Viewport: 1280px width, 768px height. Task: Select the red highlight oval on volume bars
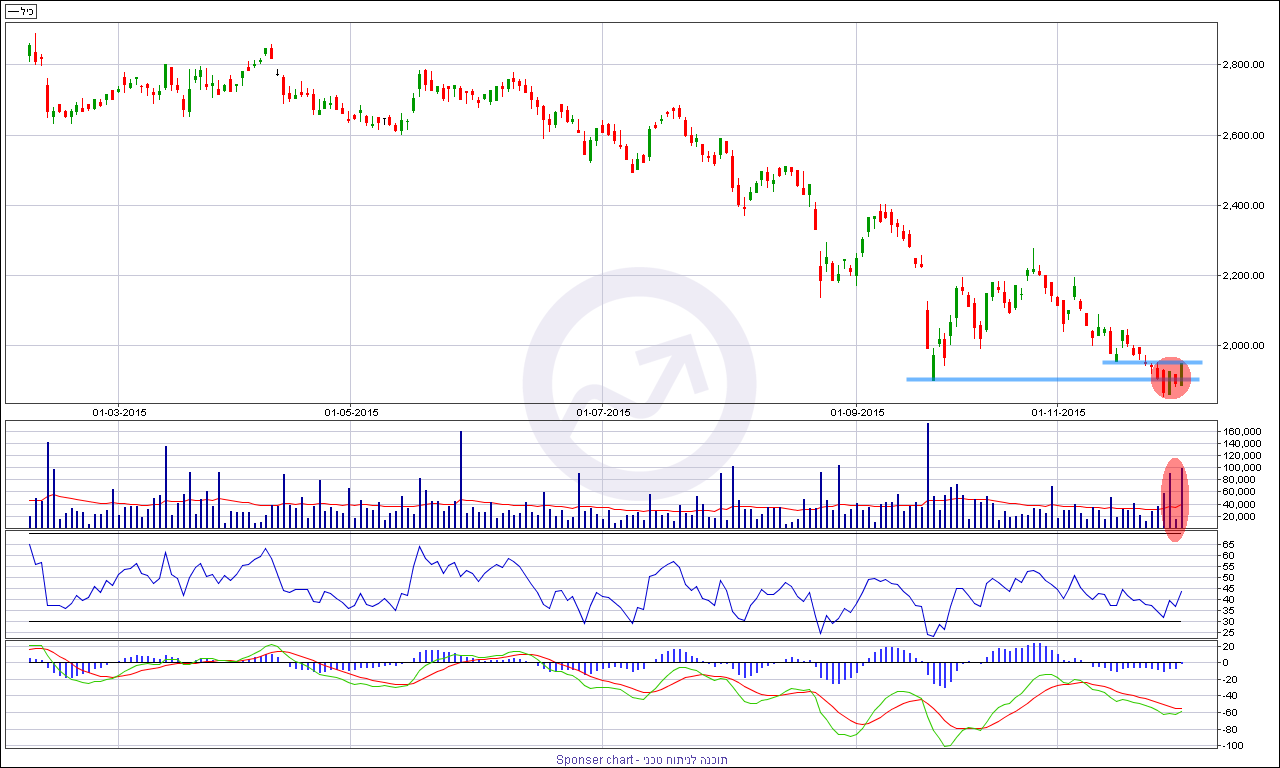pos(1176,499)
